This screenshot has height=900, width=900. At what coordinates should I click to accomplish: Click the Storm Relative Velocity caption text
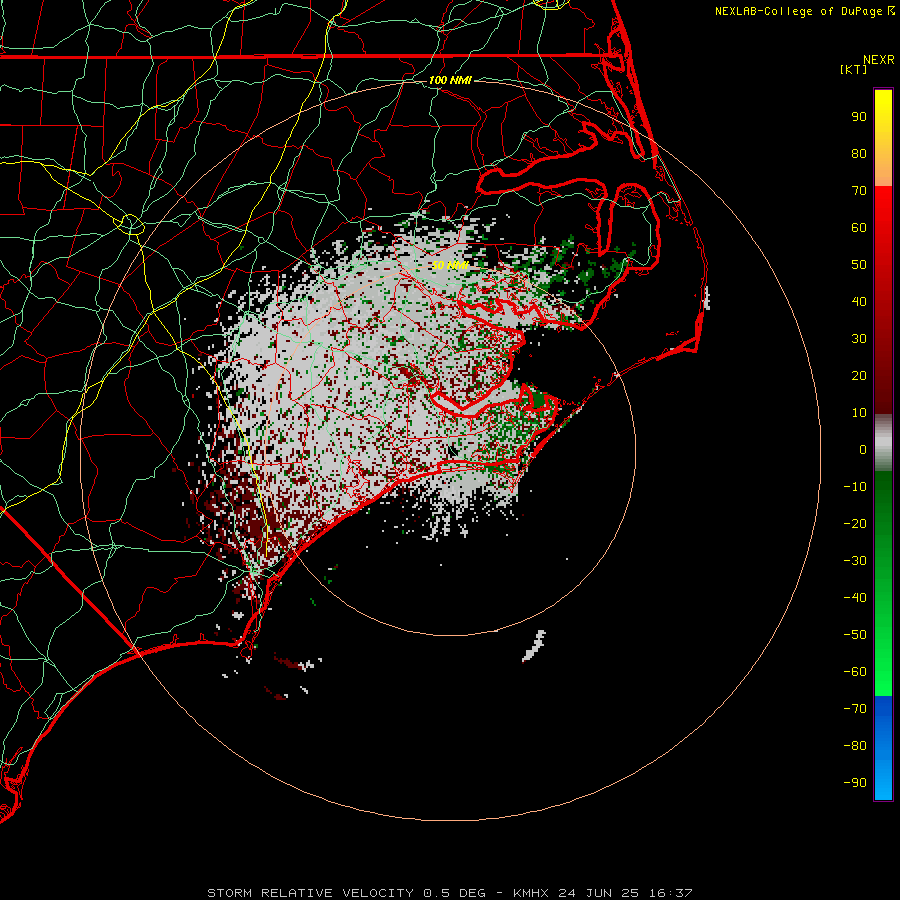pos(450,893)
